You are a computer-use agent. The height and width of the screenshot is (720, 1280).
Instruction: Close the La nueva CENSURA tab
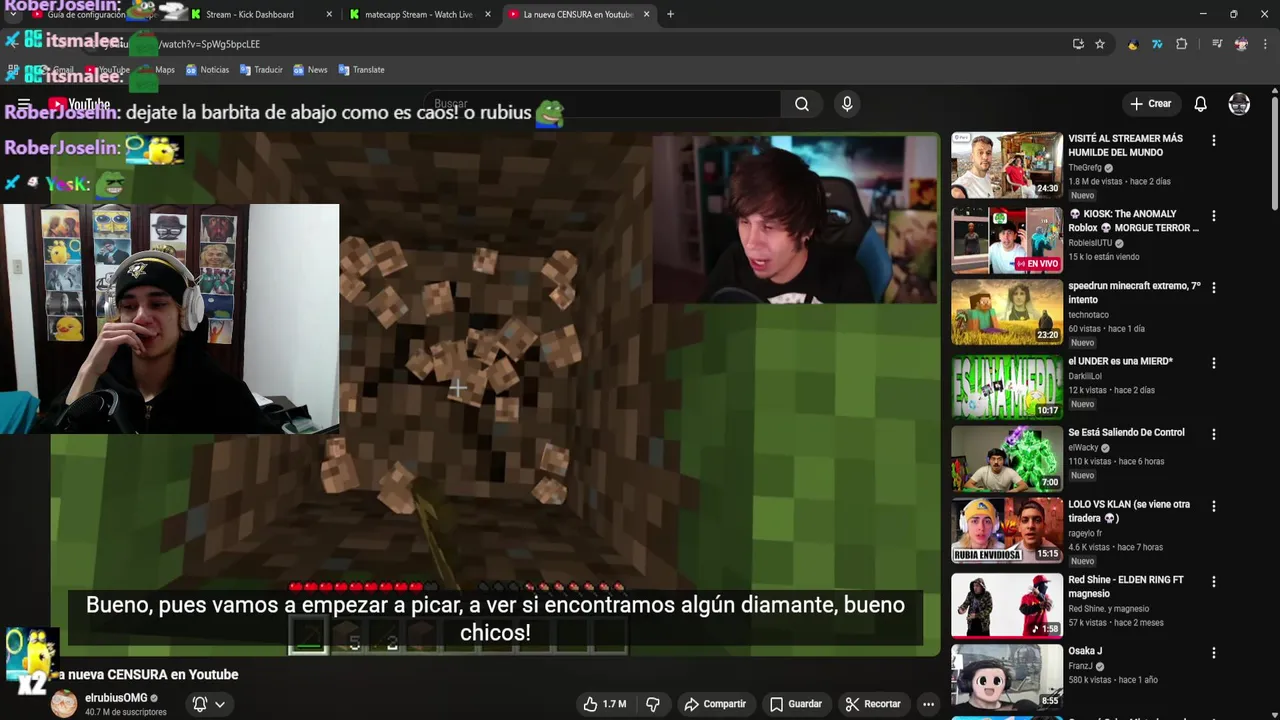(x=646, y=15)
